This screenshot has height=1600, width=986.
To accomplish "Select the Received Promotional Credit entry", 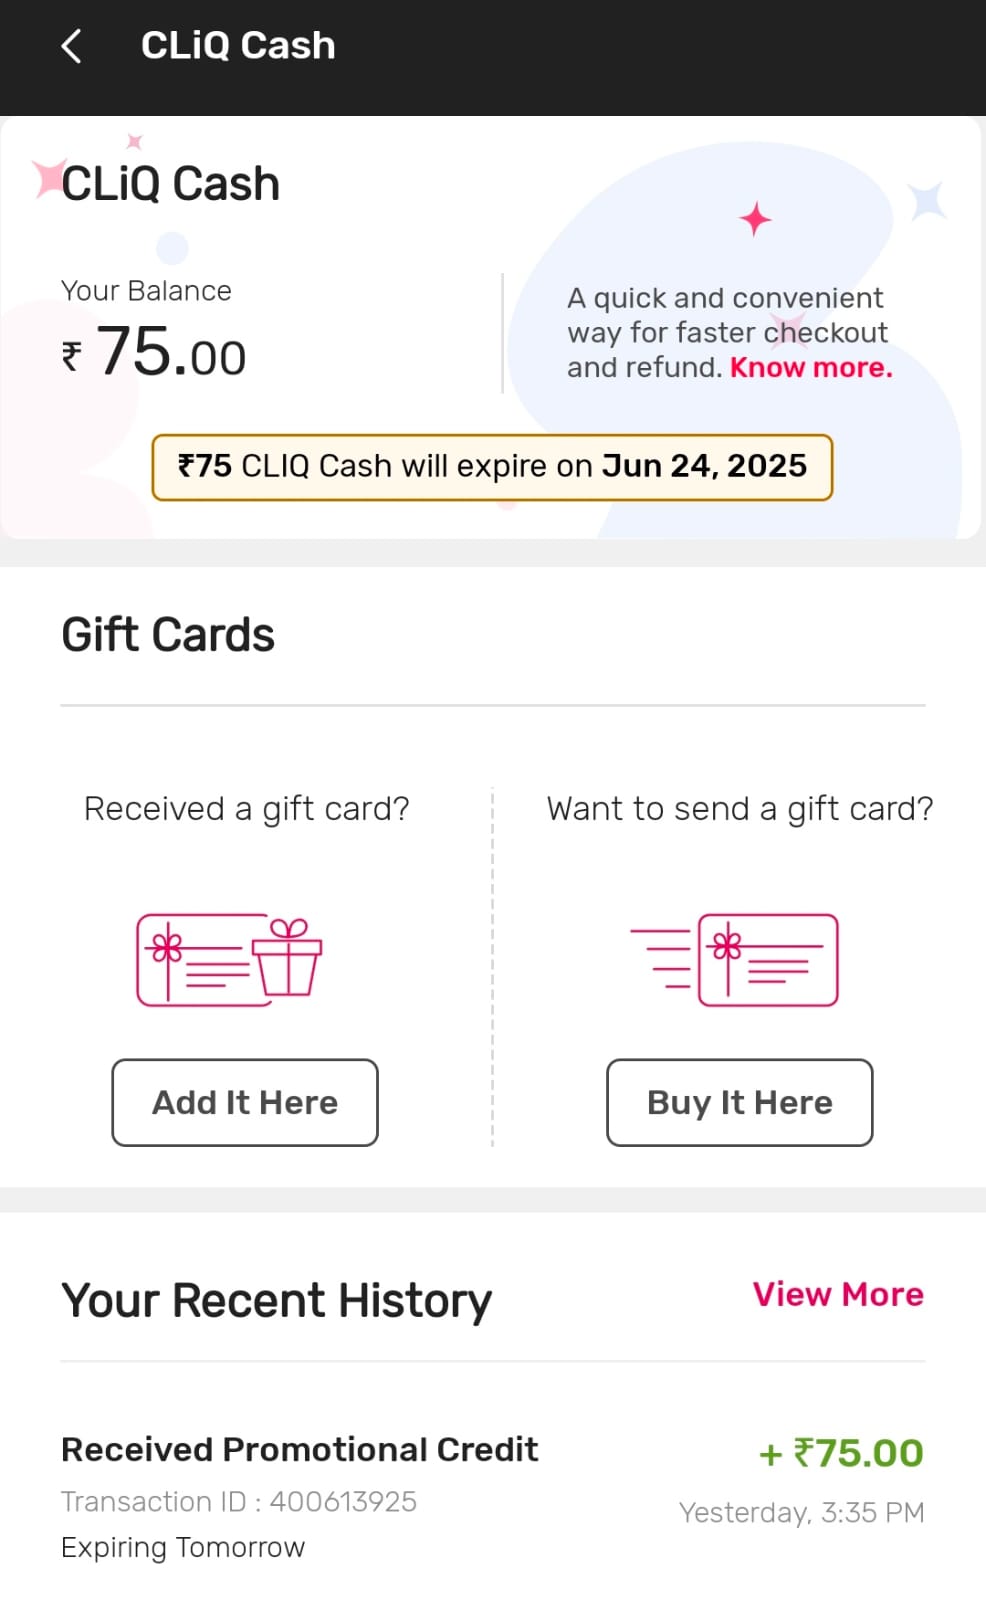I will (x=299, y=1449).
